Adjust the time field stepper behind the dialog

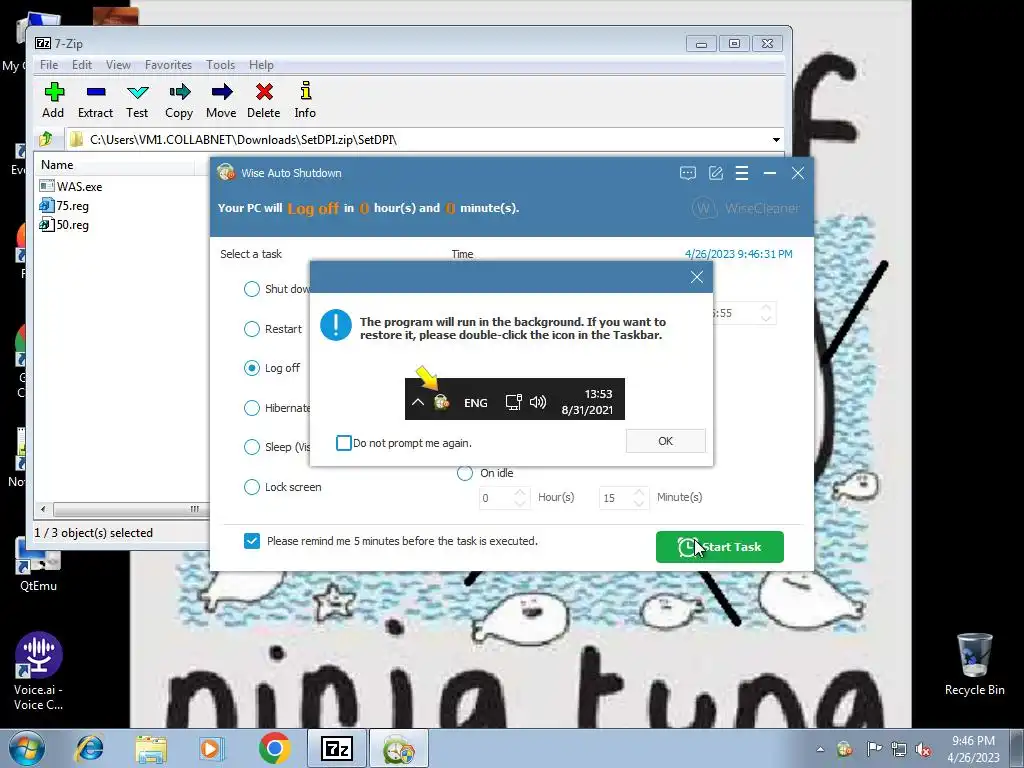pyautogui.click(x=766, y=313)
